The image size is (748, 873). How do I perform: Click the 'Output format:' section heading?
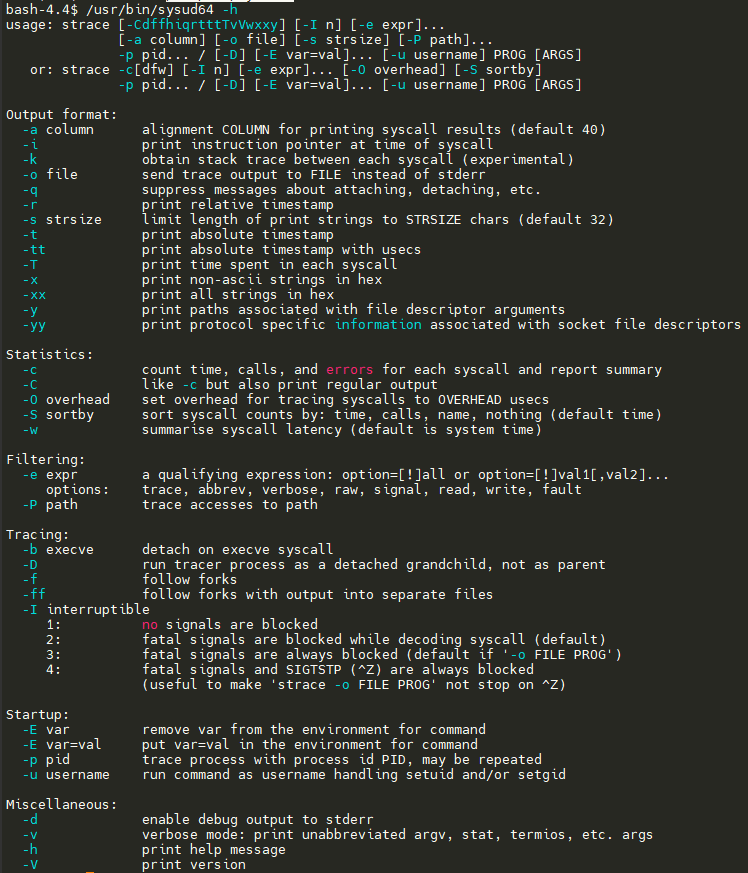[62, 115]
